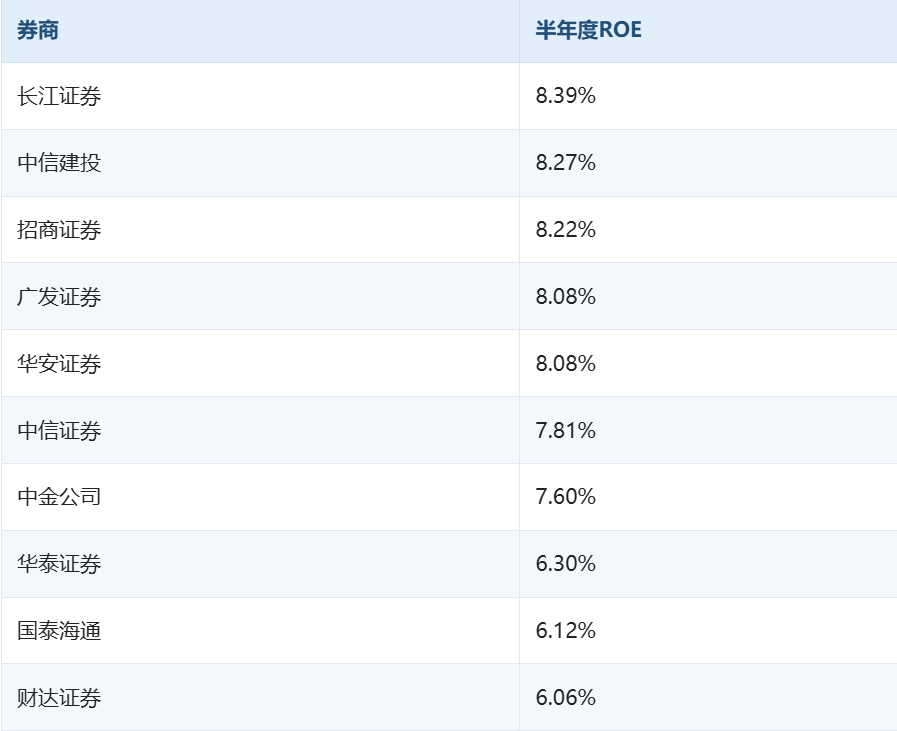Image resolution: width=897 pixels, height=731 pixels.
Task: Click the 7.81% ROE value
Action: 565,430
